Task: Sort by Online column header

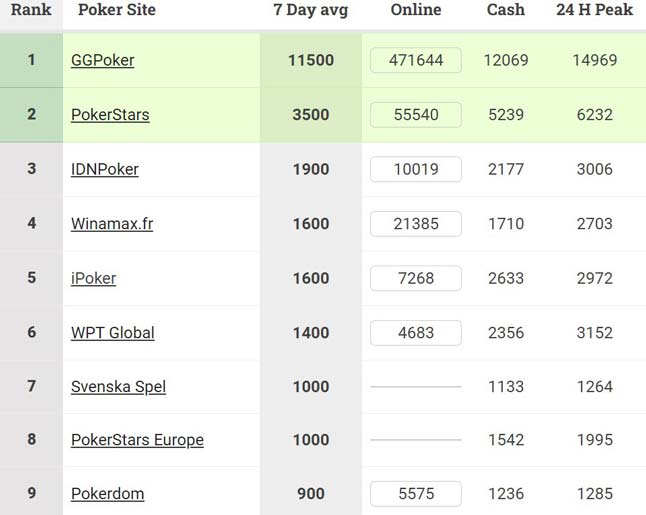Action: [416, 10]
